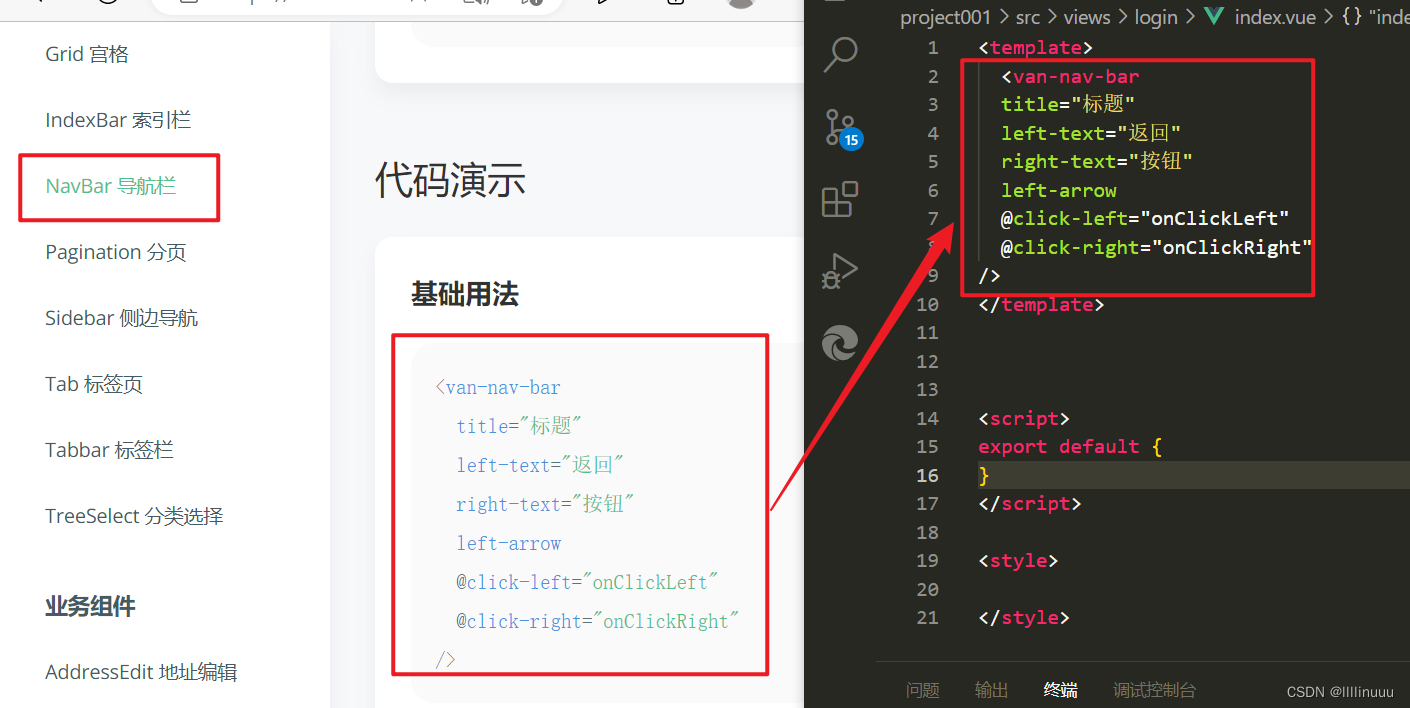The image size is (1410, 708).
Task: Click the Vue file icon in breadcrumb
Action: click(1214, 17)
